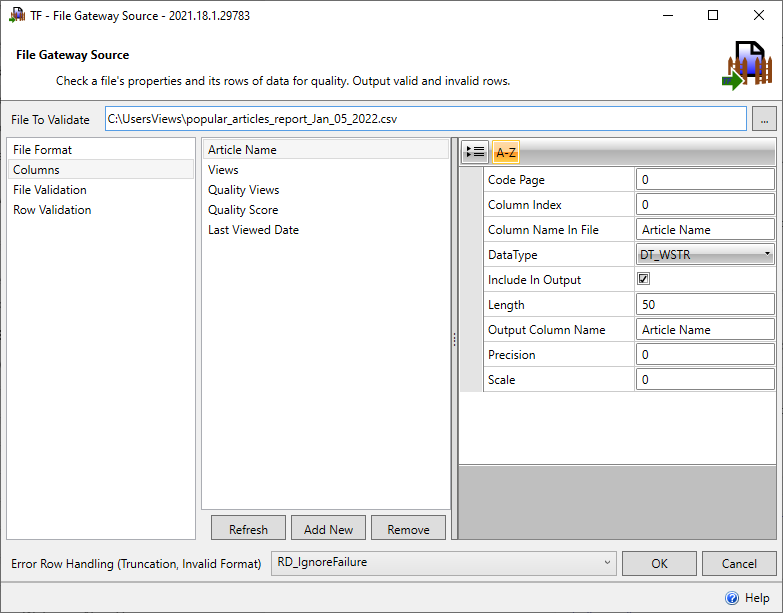
Task: Close the File Gateway Source dialog
Action: [759, 15]
